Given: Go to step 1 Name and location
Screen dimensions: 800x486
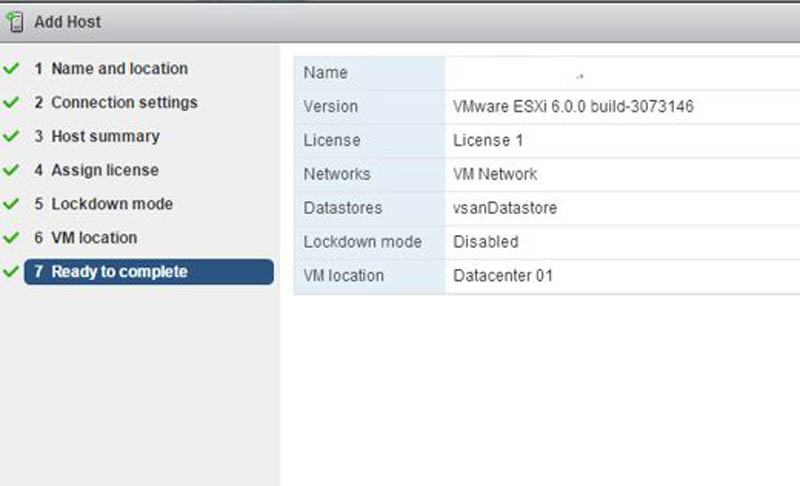Looking at the screenshot, I should point(118,69).
